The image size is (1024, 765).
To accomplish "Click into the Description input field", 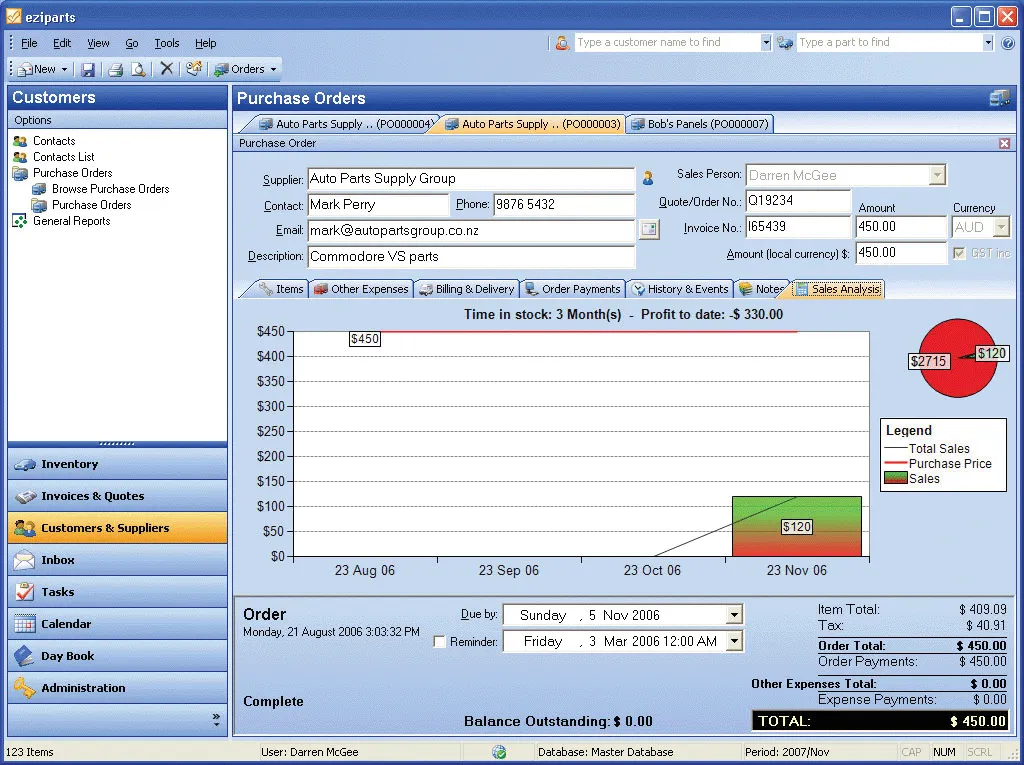I will pos(471,257).
